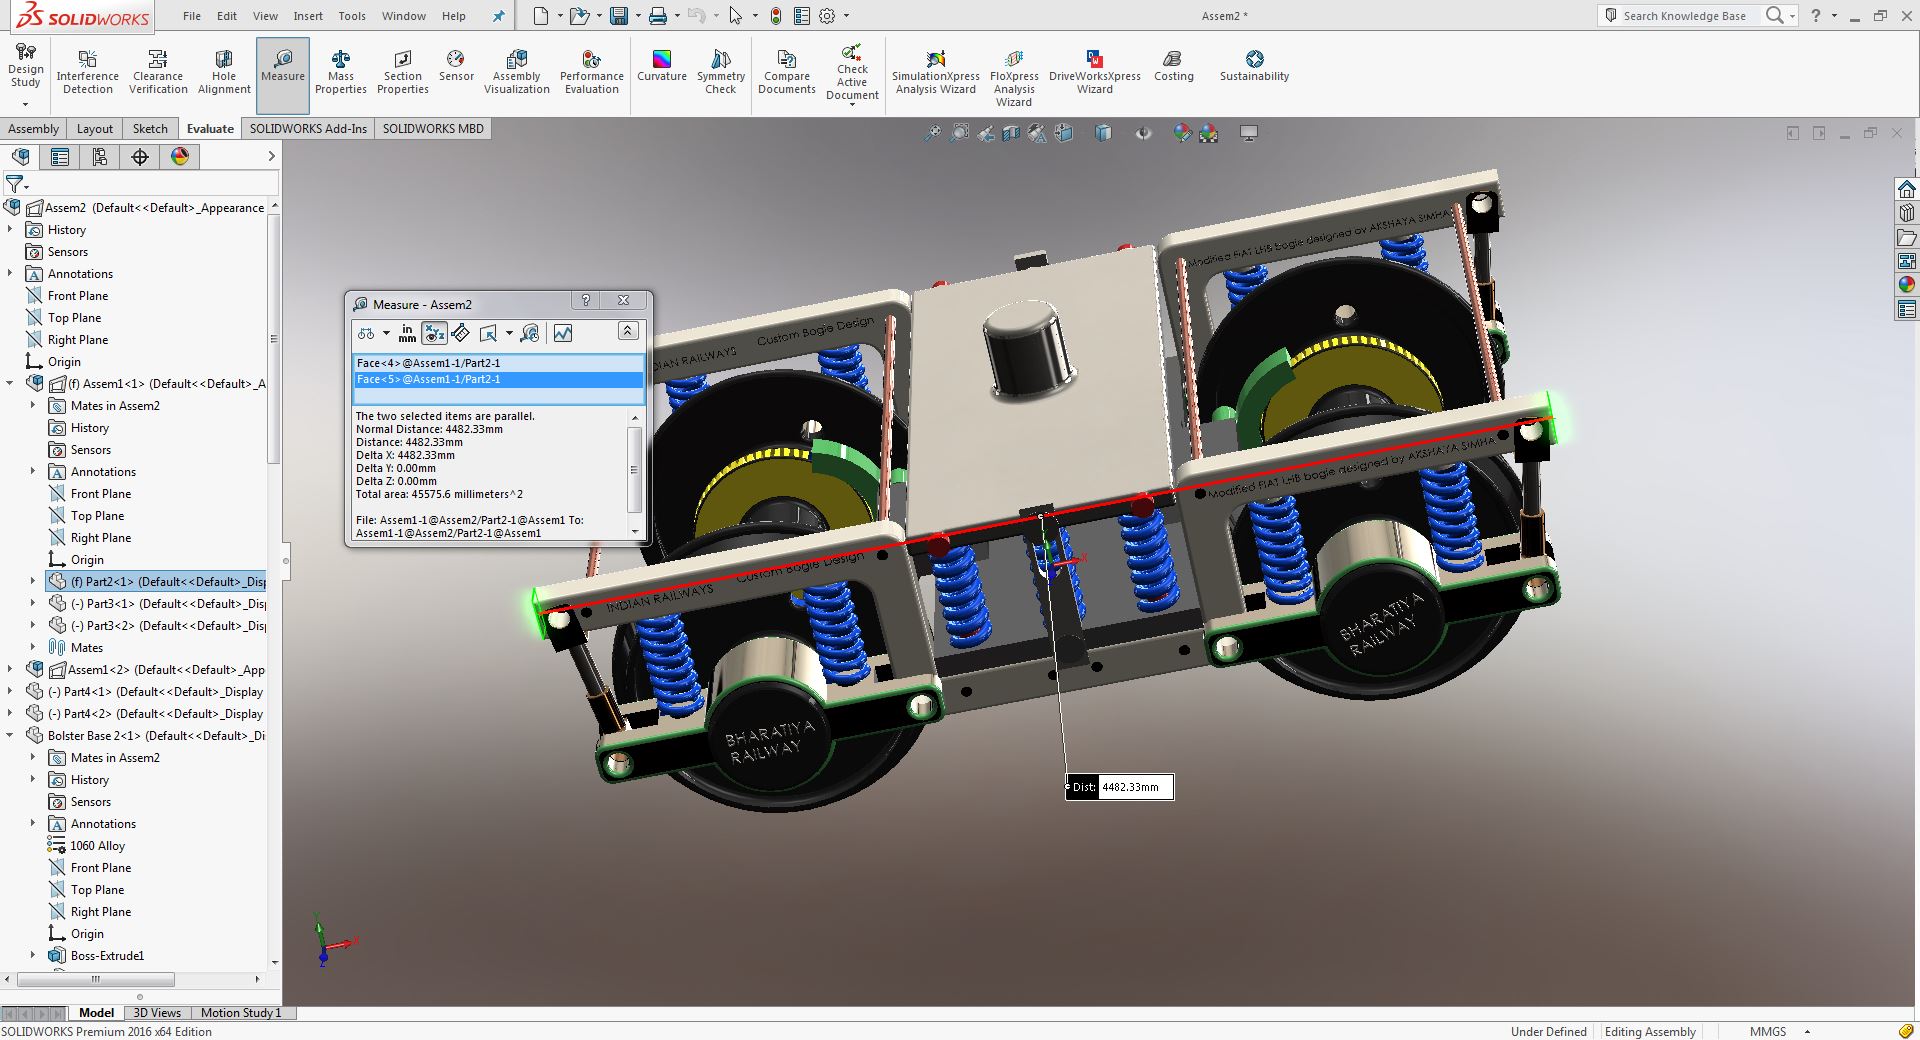Select Top Plane in top-level tree

74,318
